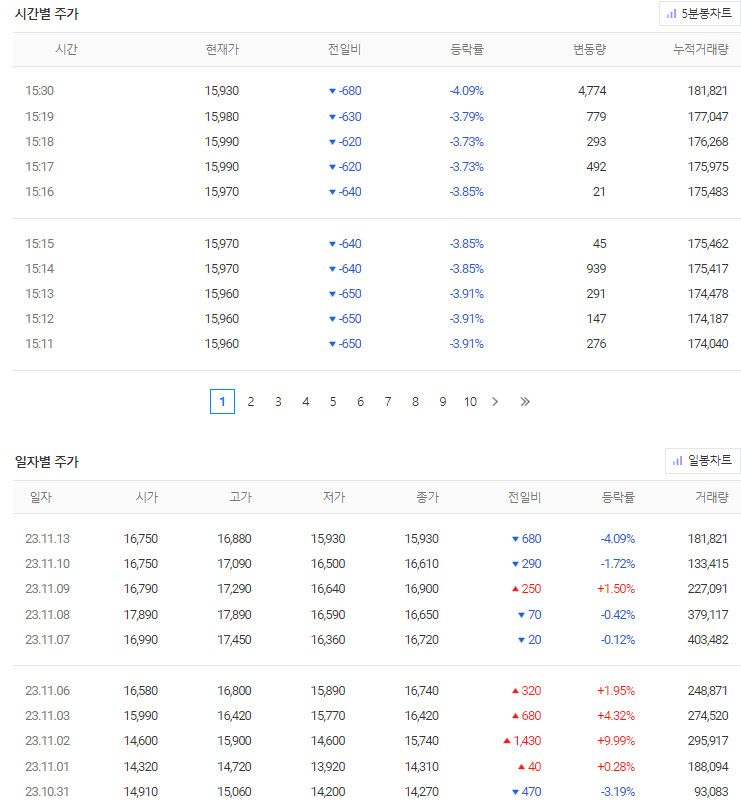Click the 누적거래량 column header
The width and height of the screenshot is (741, 804).
pos(700,50)
